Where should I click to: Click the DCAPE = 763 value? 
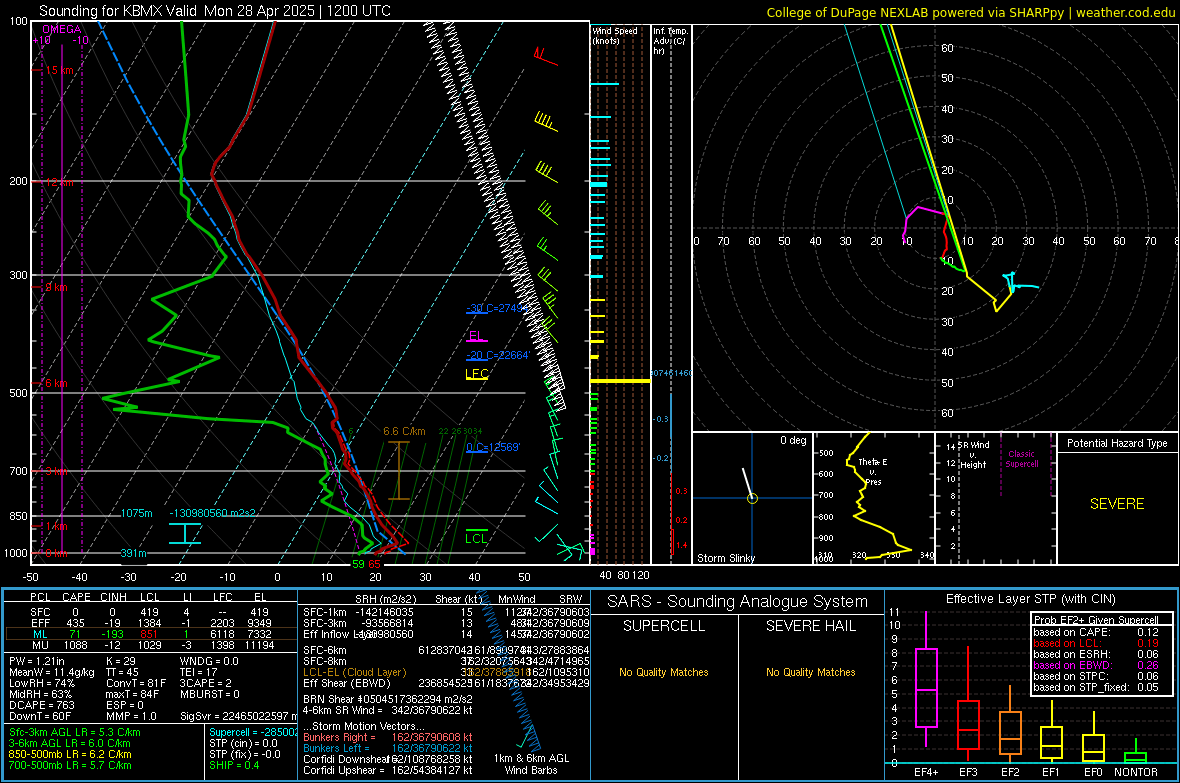[x=41, y=705]
